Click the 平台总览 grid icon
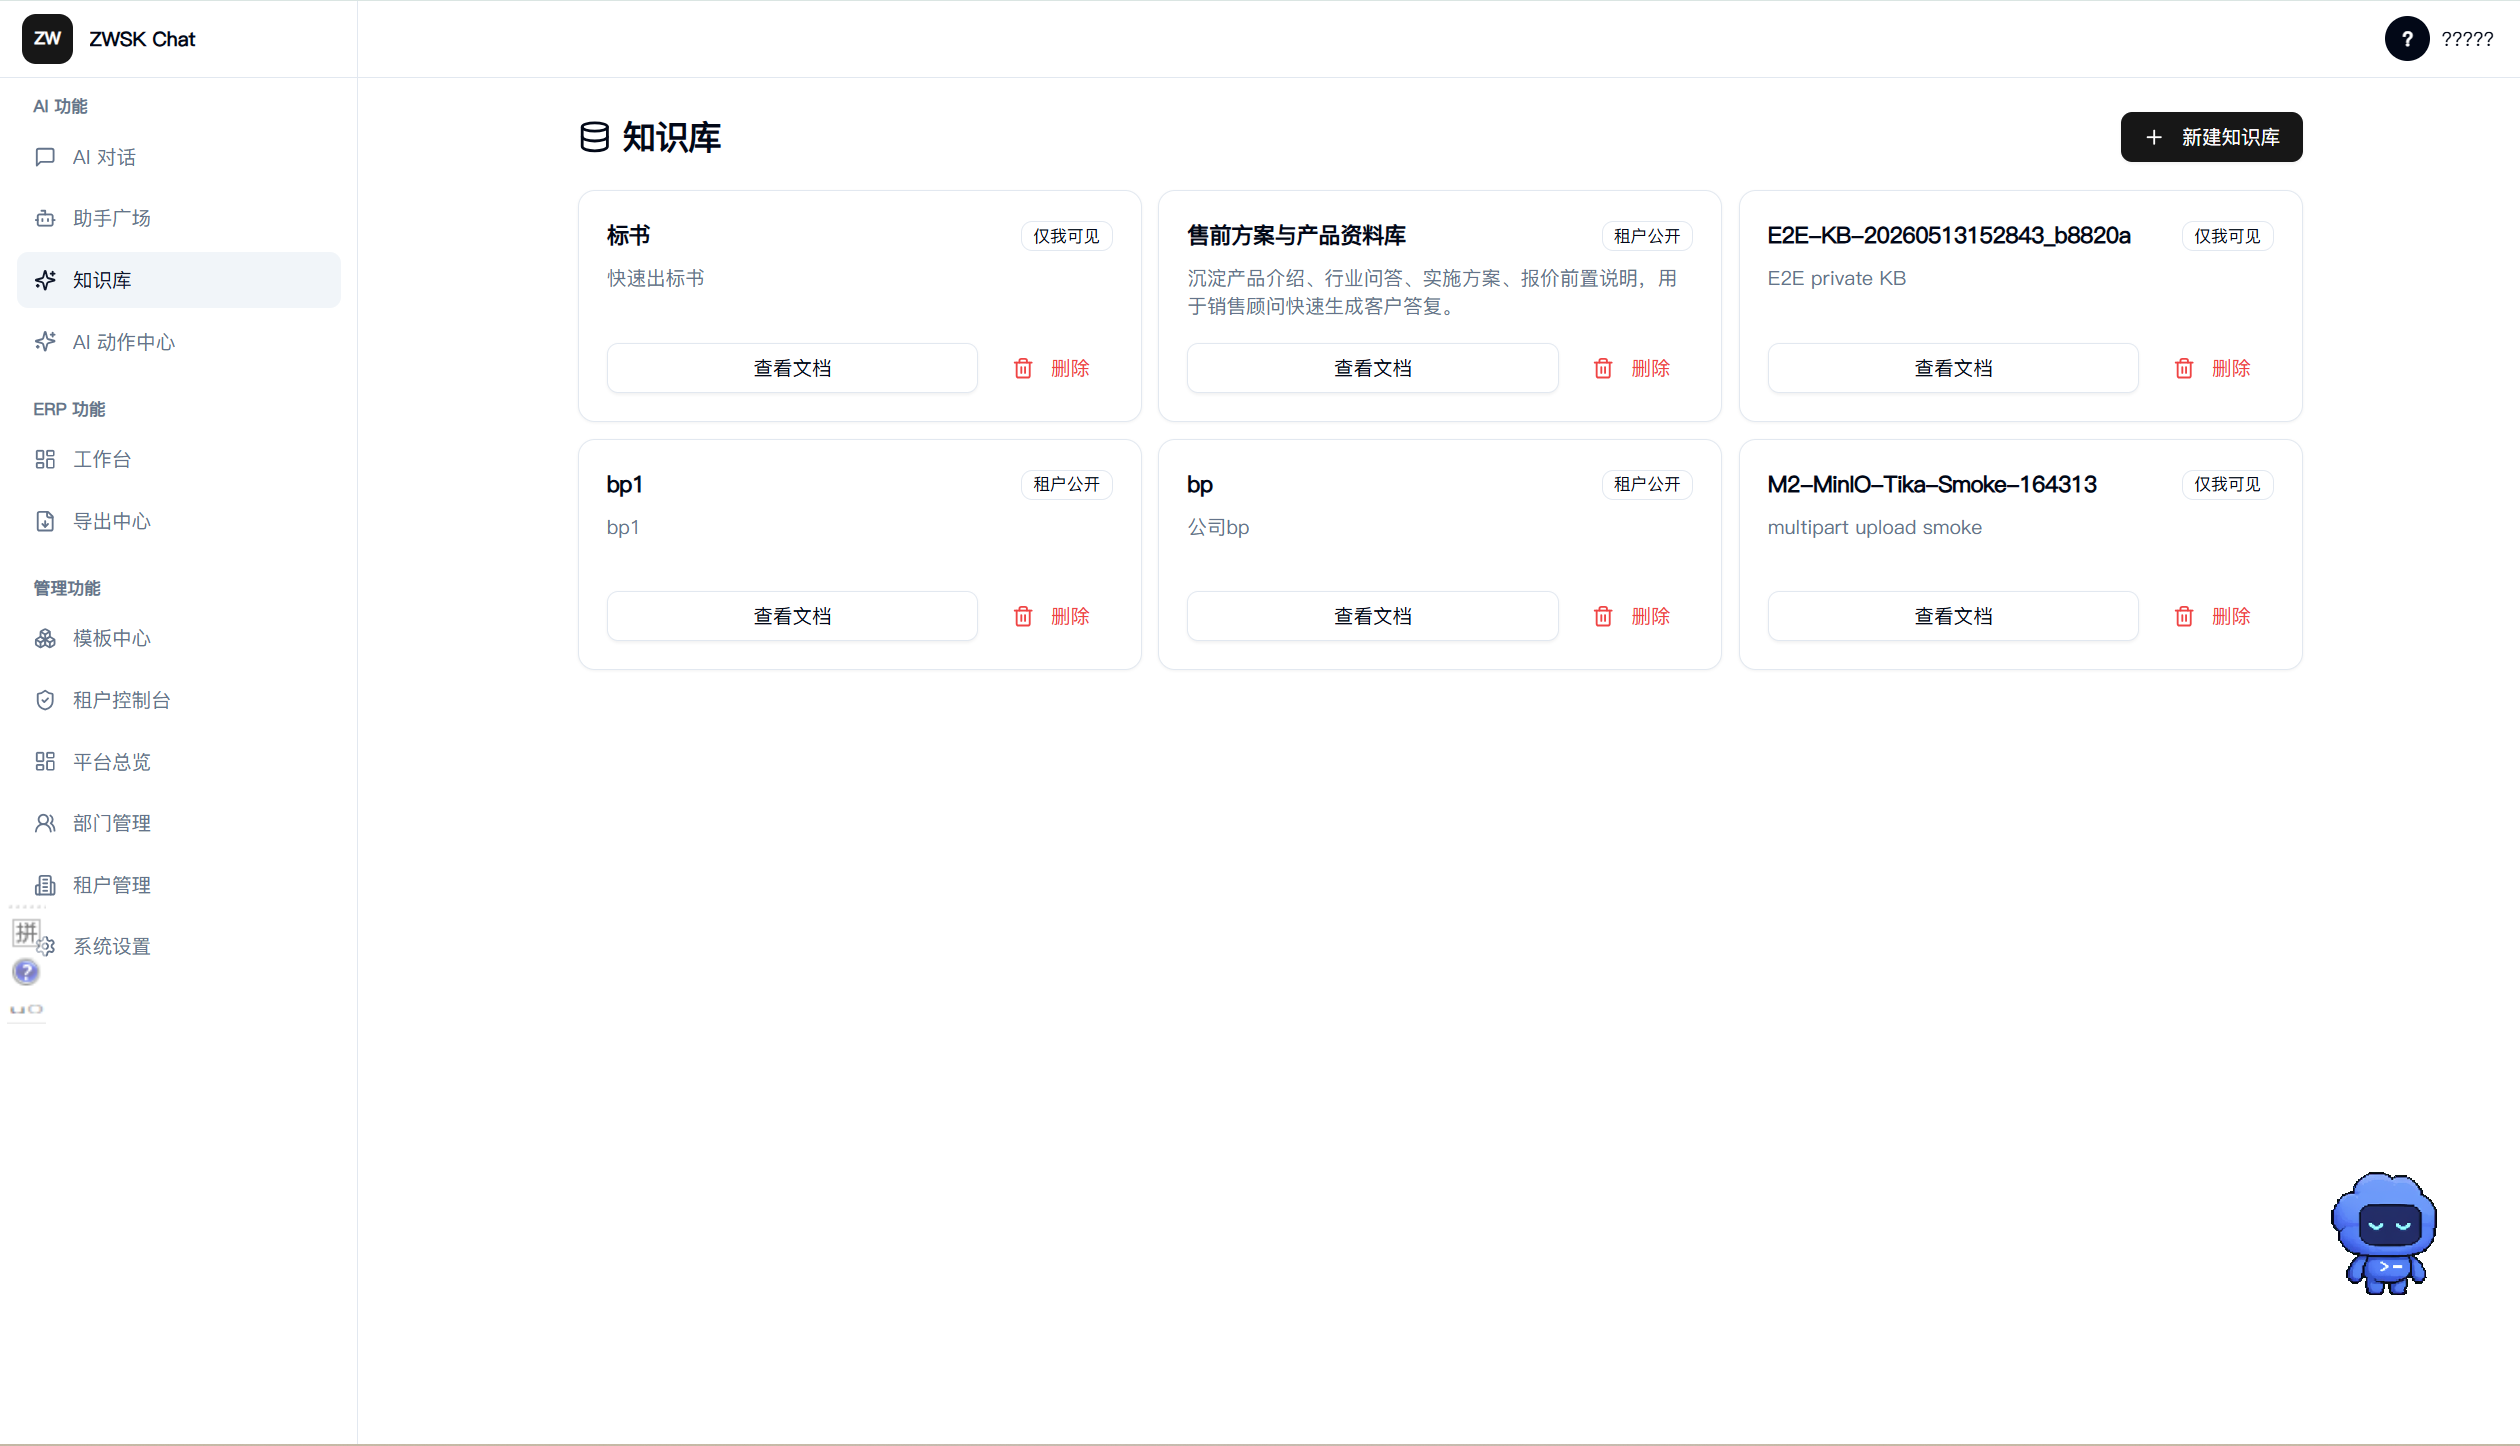Viewport: 2520px width, 1446px height. [45, 762]
